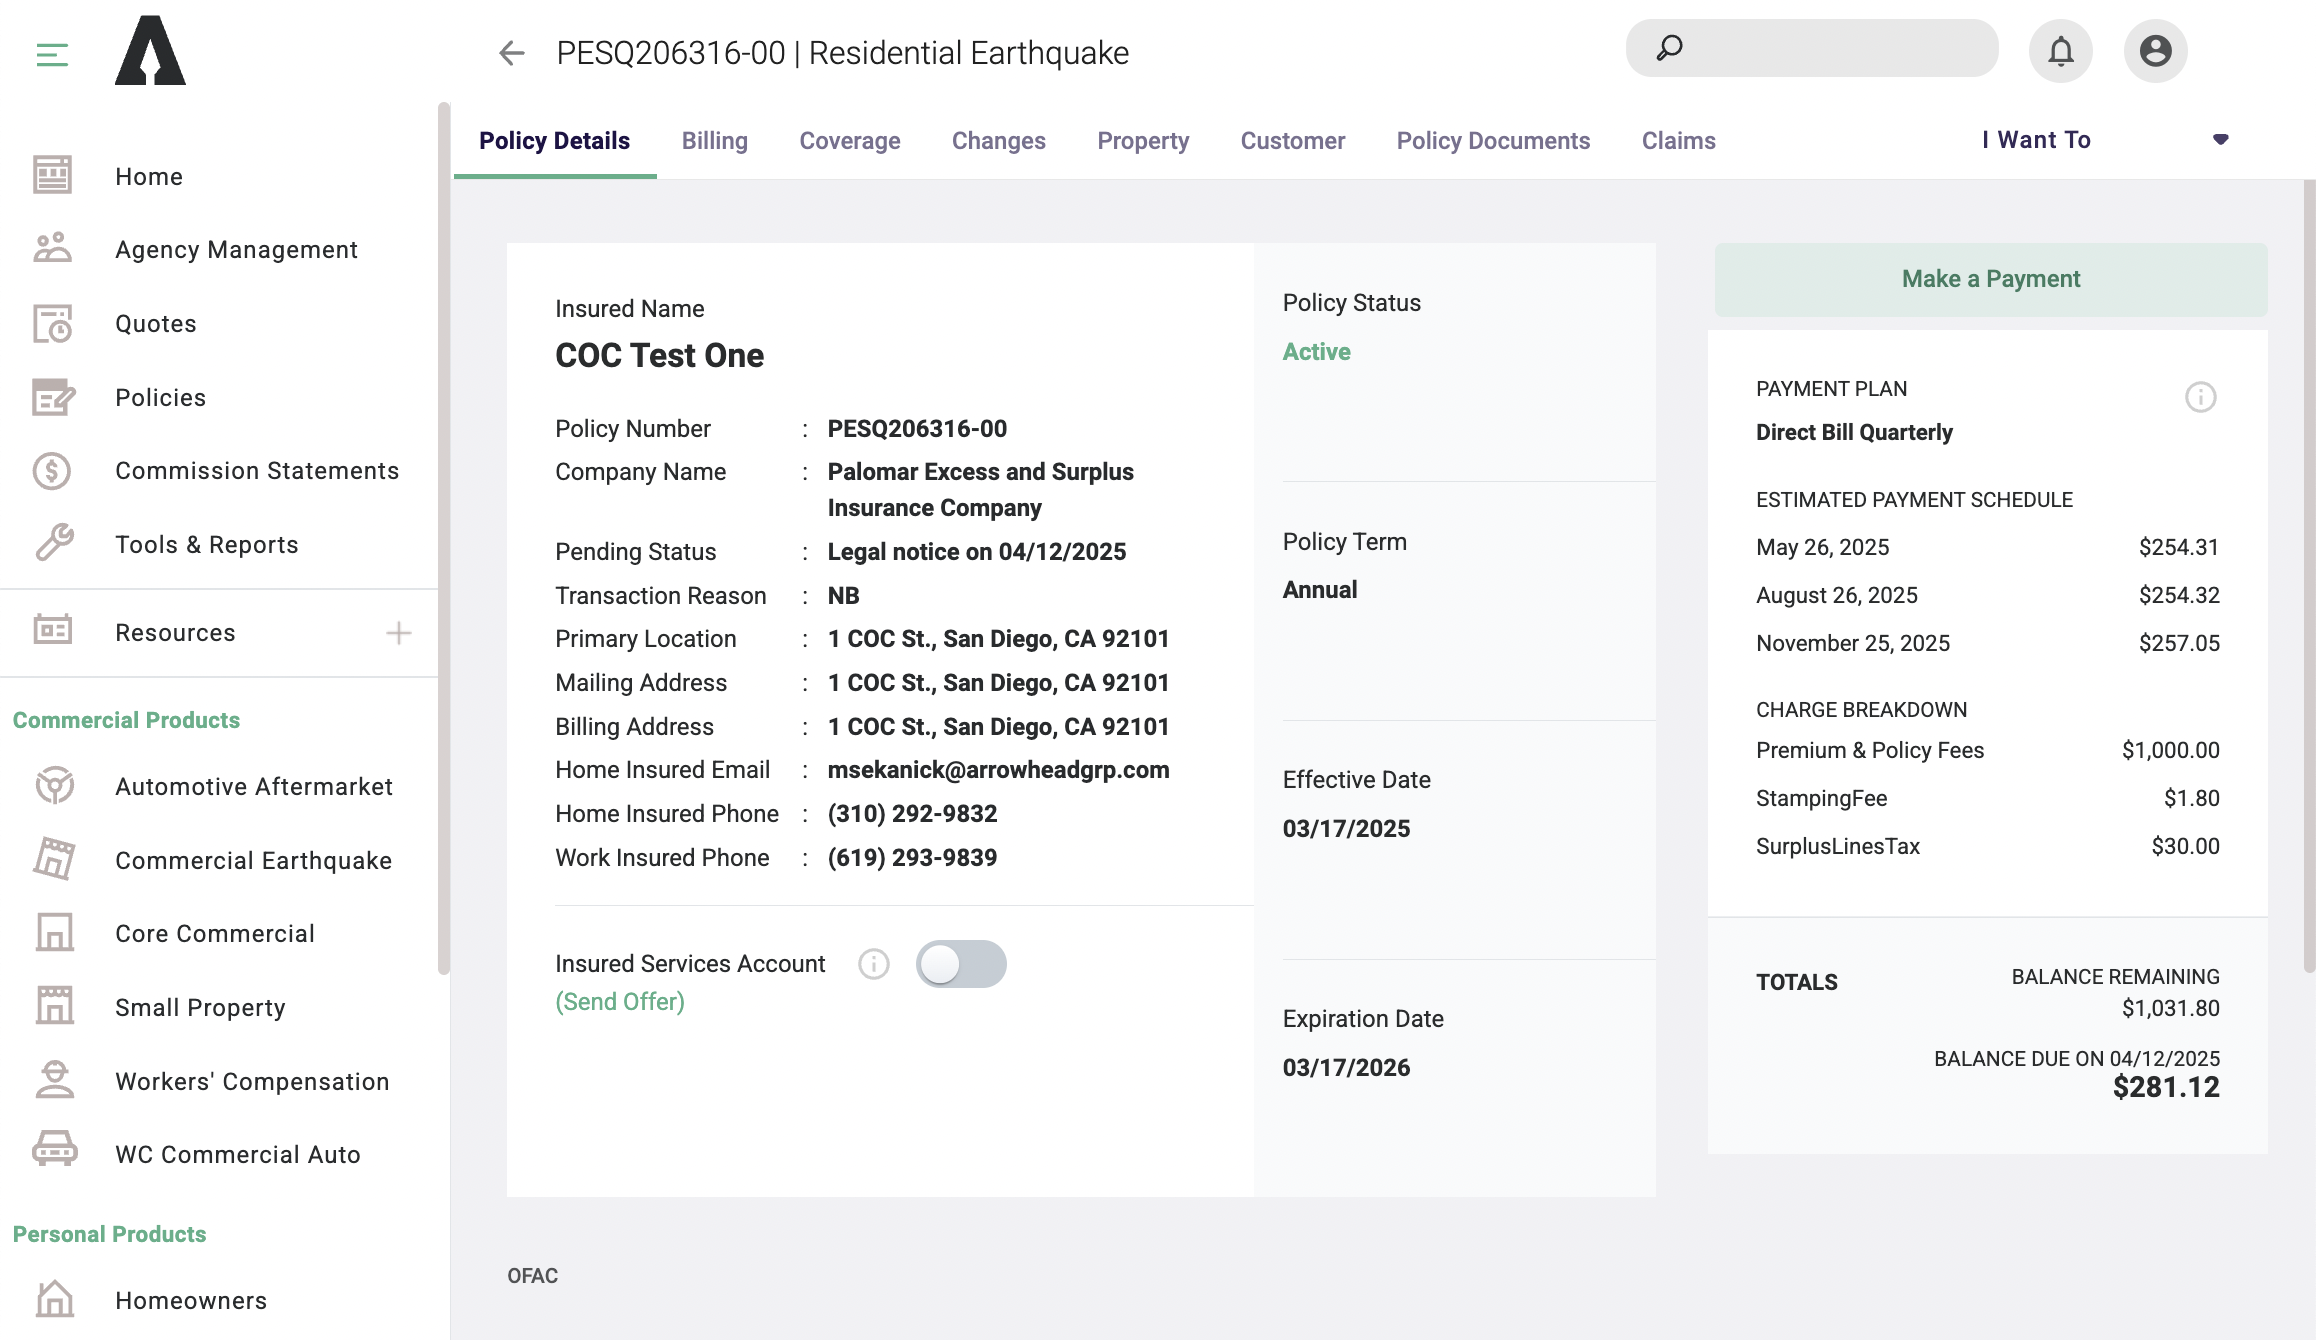
Task: Select the Policies sidebar icon
Action: pos(51,397)
